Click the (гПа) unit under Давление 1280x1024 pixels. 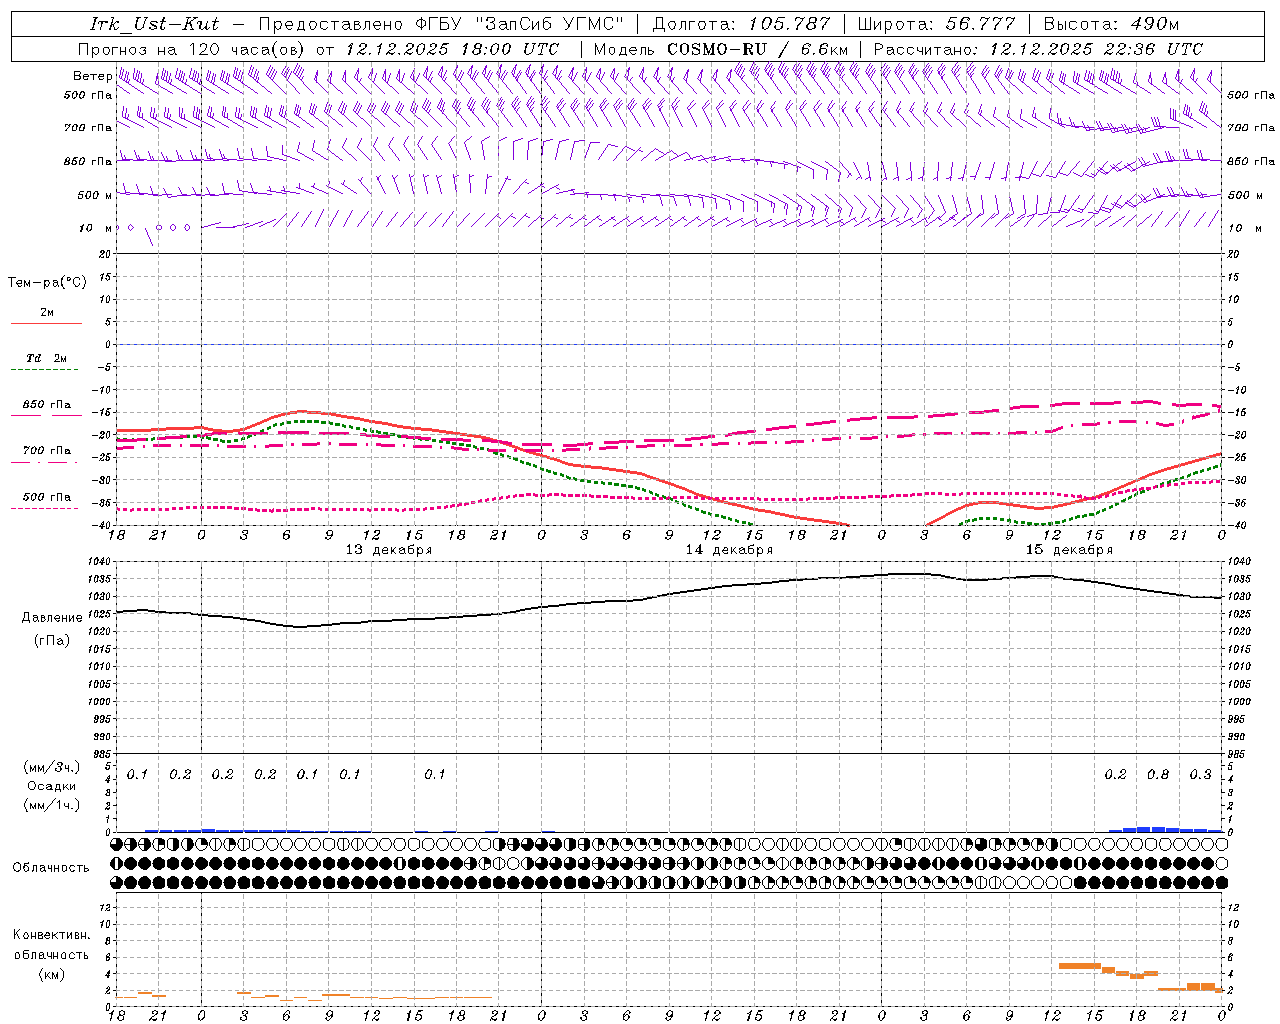(x=52, y=641)
